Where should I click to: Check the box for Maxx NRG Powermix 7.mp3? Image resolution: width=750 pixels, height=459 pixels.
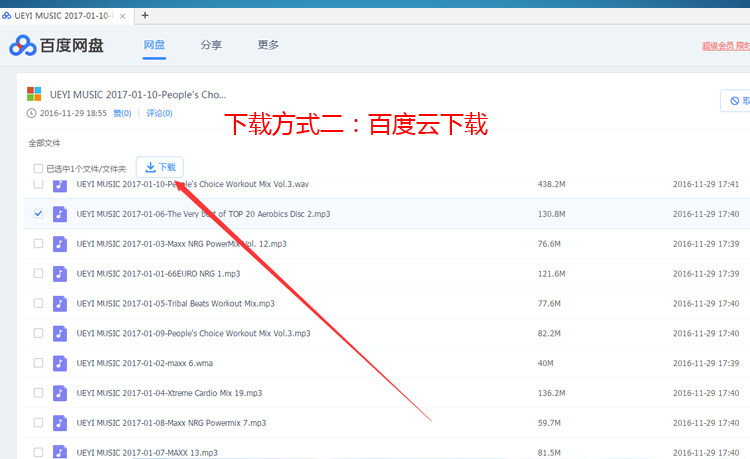(38, 423)
